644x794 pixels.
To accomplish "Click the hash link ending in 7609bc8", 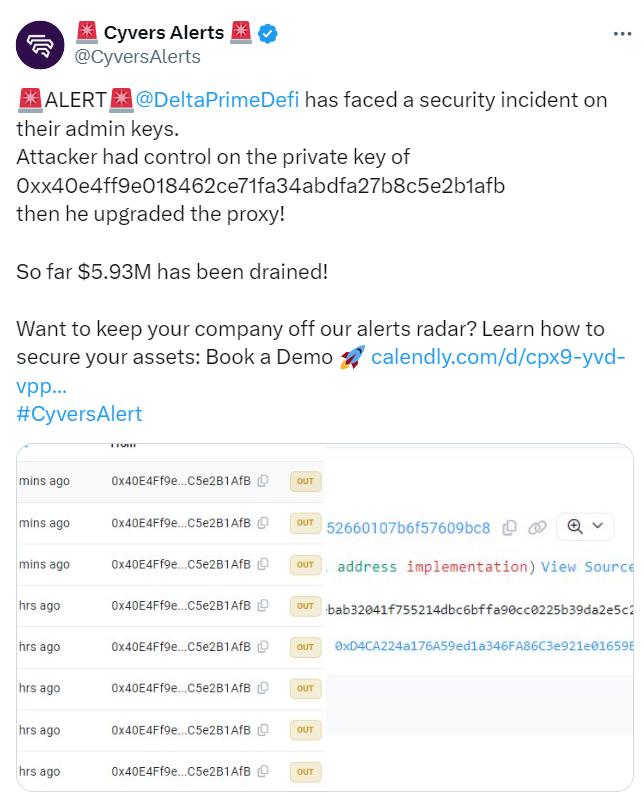I will tap(409, 527).
